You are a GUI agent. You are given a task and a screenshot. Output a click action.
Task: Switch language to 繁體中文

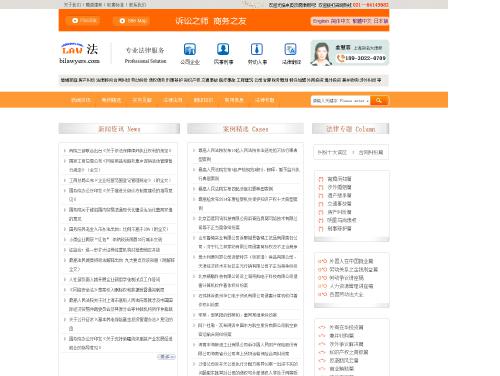[x=362, y=21]
